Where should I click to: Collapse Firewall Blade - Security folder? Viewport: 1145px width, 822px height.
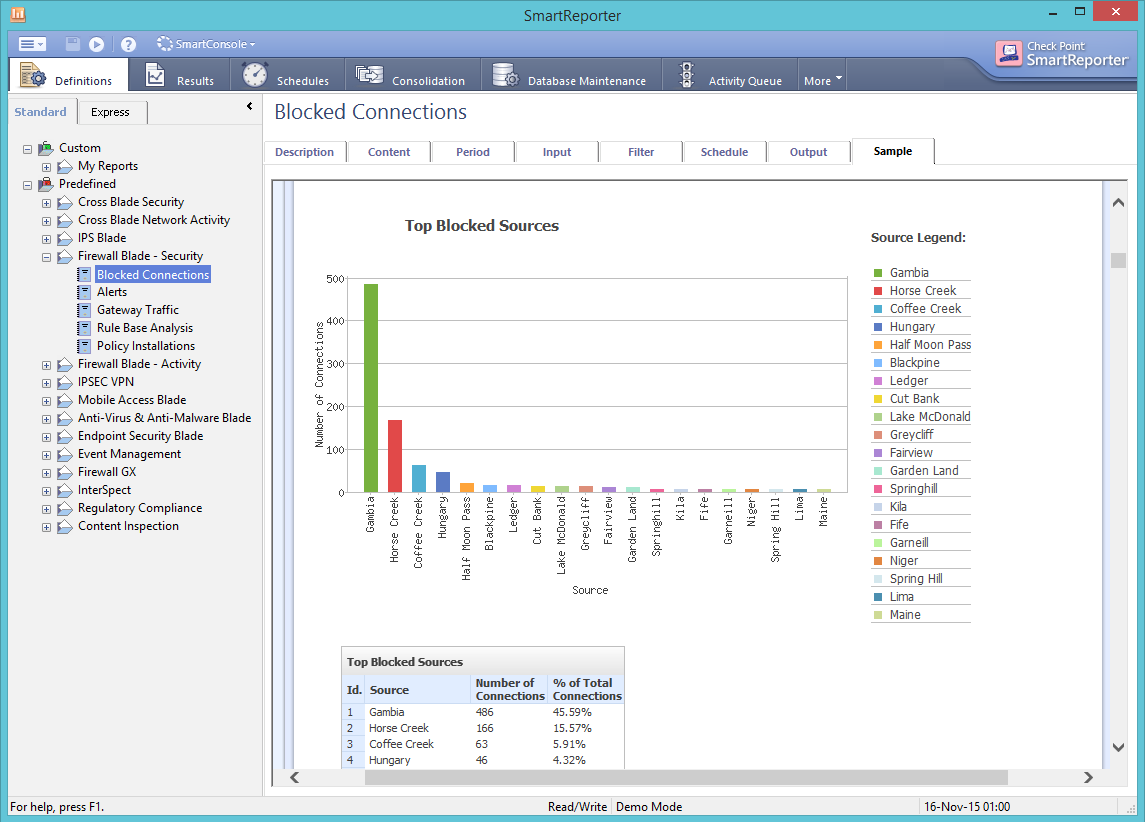[x=47, y=257]
